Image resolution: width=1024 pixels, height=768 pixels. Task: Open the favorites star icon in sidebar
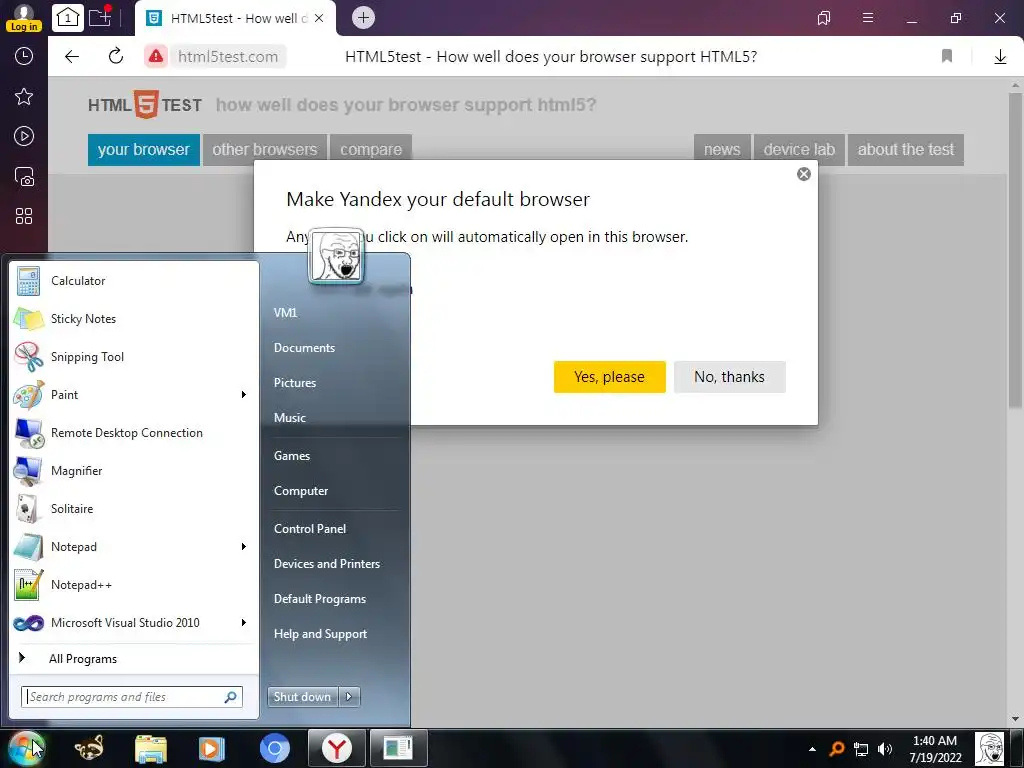(24, 97)
